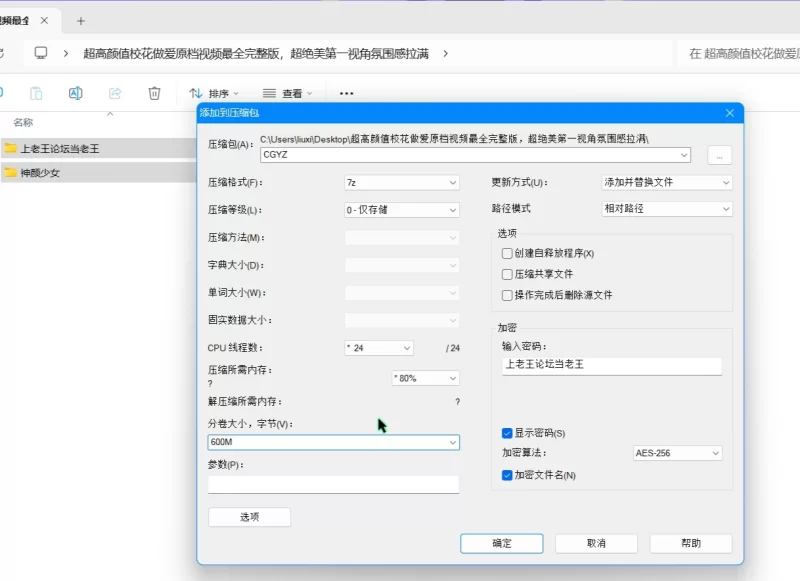Screen dimensions: 800x581
Task: Click the Explorer search box
Action: pos(740,53)
